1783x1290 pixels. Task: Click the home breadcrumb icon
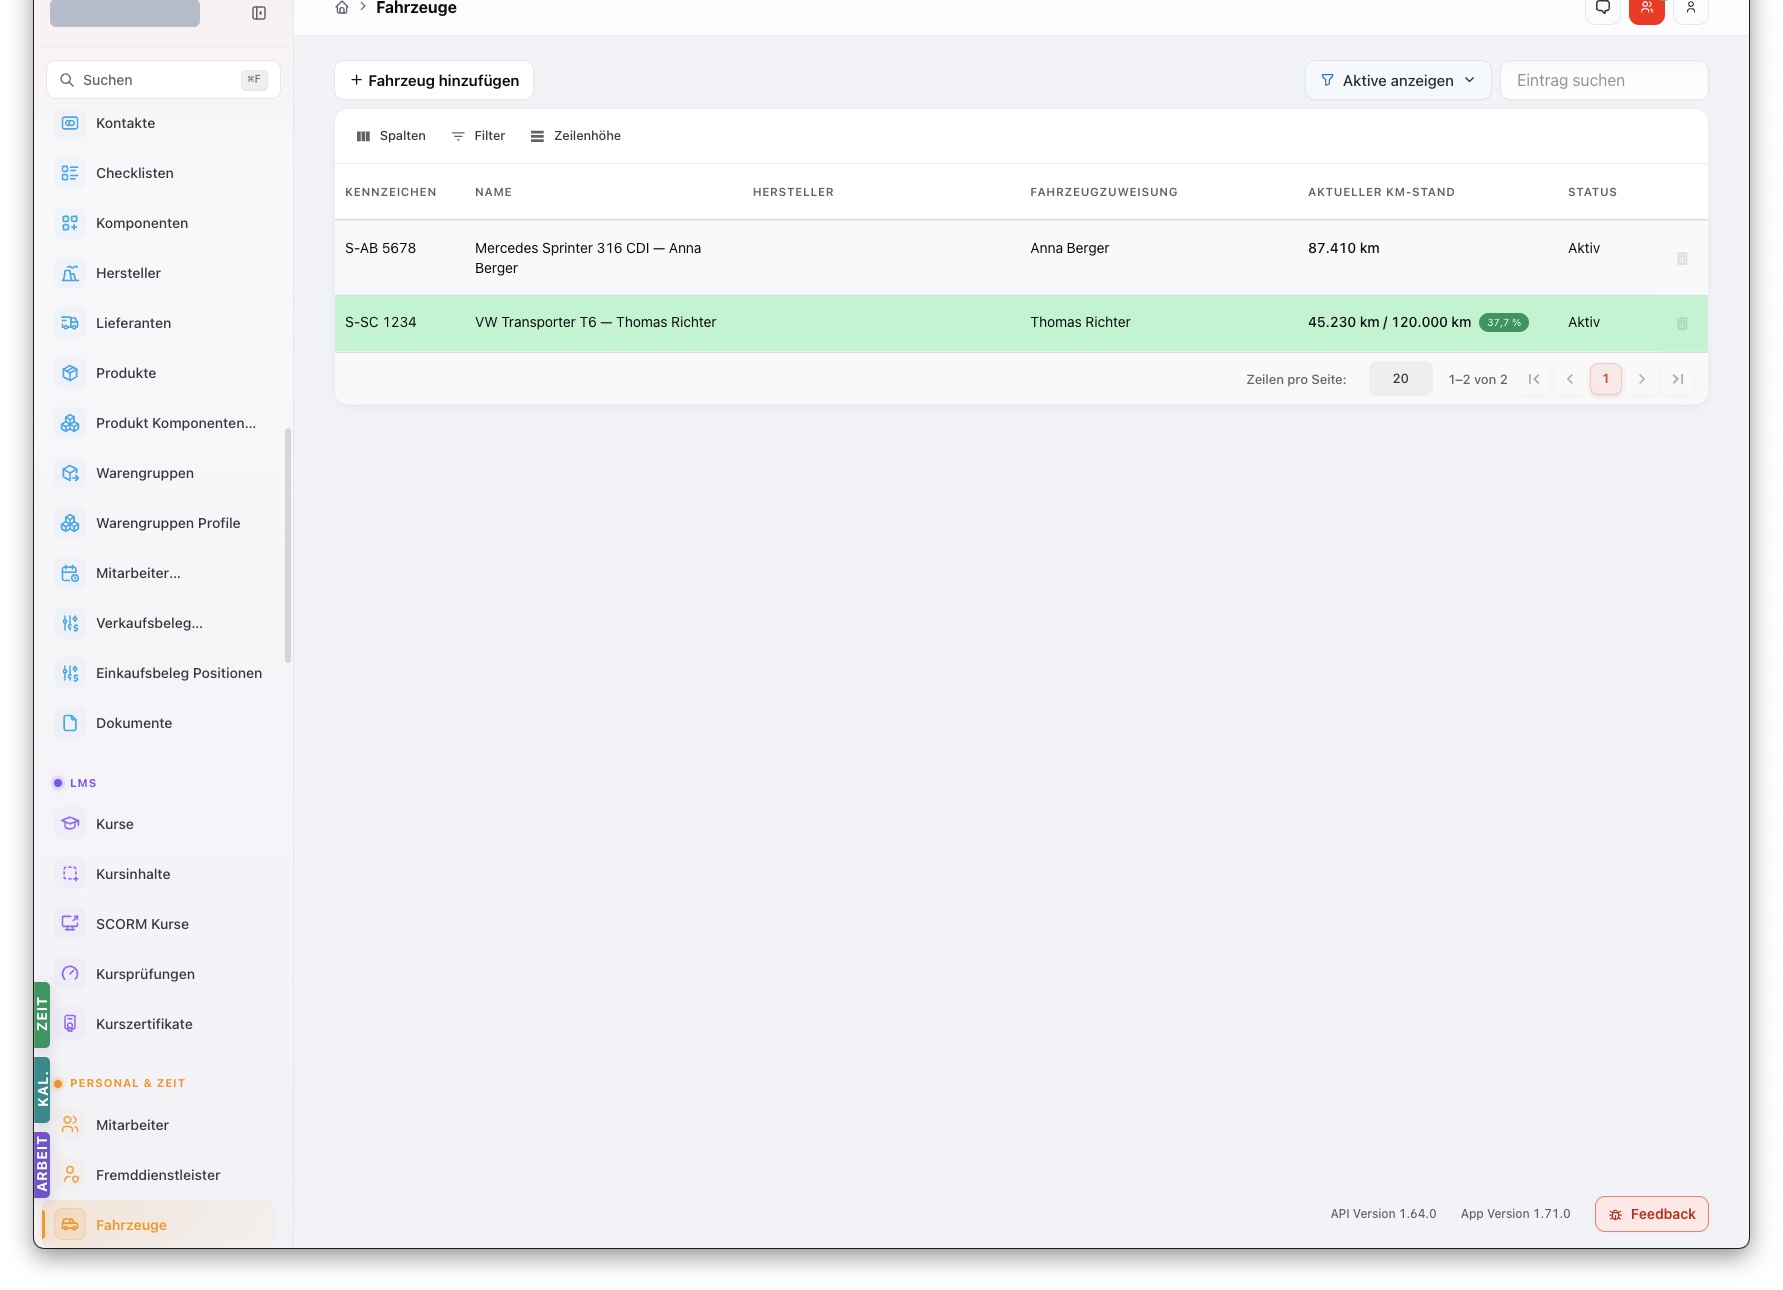pyautogui.click(x=342, y=8)
